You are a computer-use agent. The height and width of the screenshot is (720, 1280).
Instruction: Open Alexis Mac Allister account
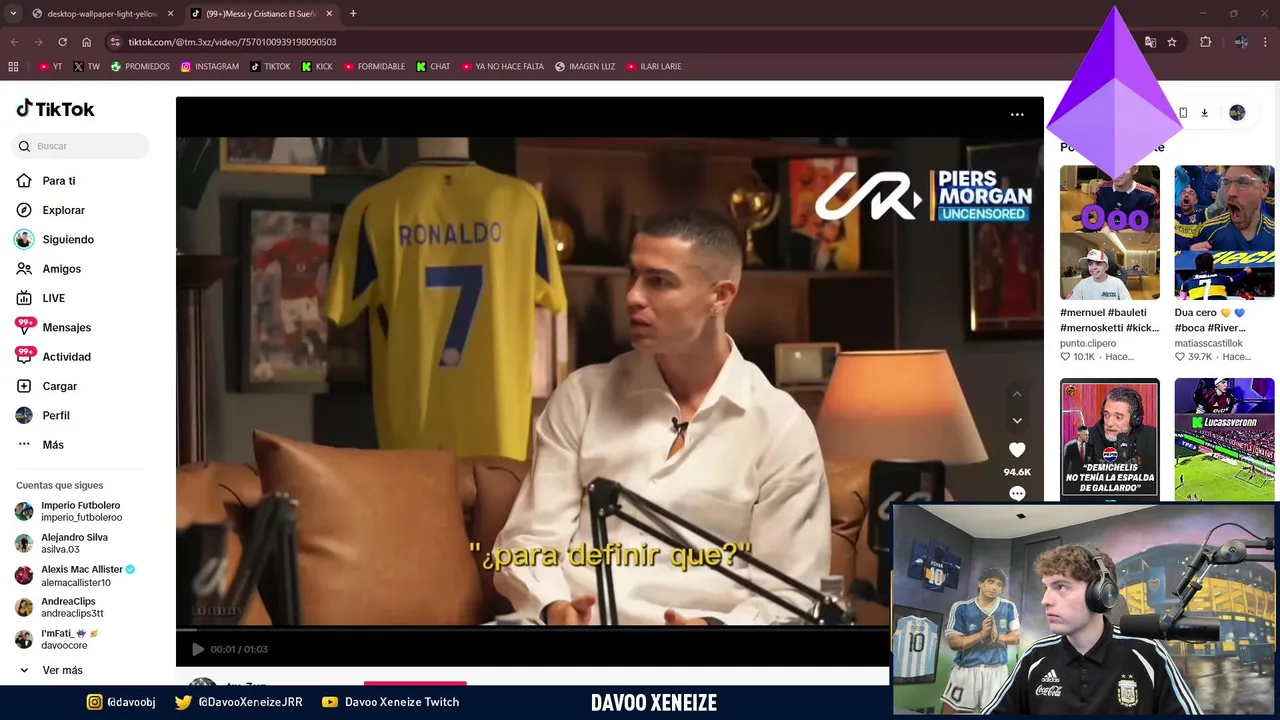point(82,575)
